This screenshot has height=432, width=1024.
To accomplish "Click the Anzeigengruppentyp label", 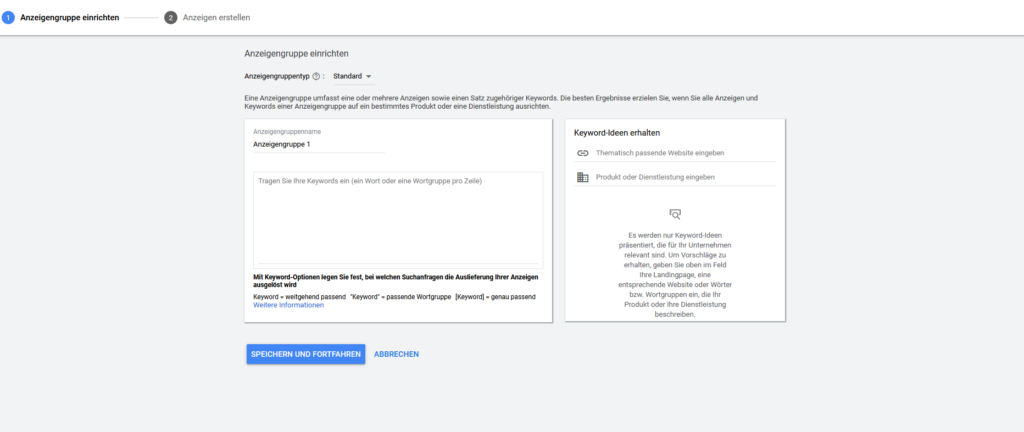I will (x=277, y=76).
